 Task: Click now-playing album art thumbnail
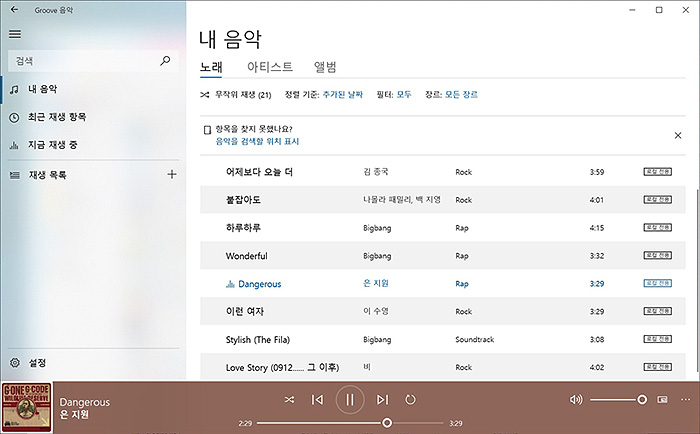(x=26, y=408)
